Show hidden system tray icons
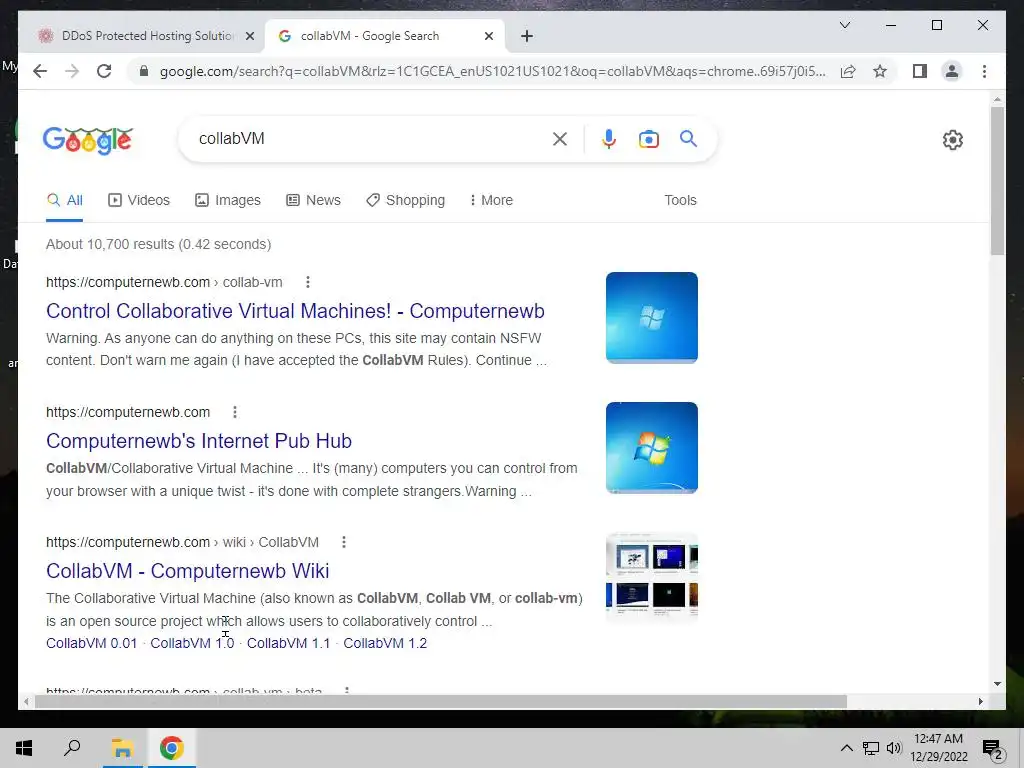This screenshot has width=1024, height=768. [x=846, y=748]
